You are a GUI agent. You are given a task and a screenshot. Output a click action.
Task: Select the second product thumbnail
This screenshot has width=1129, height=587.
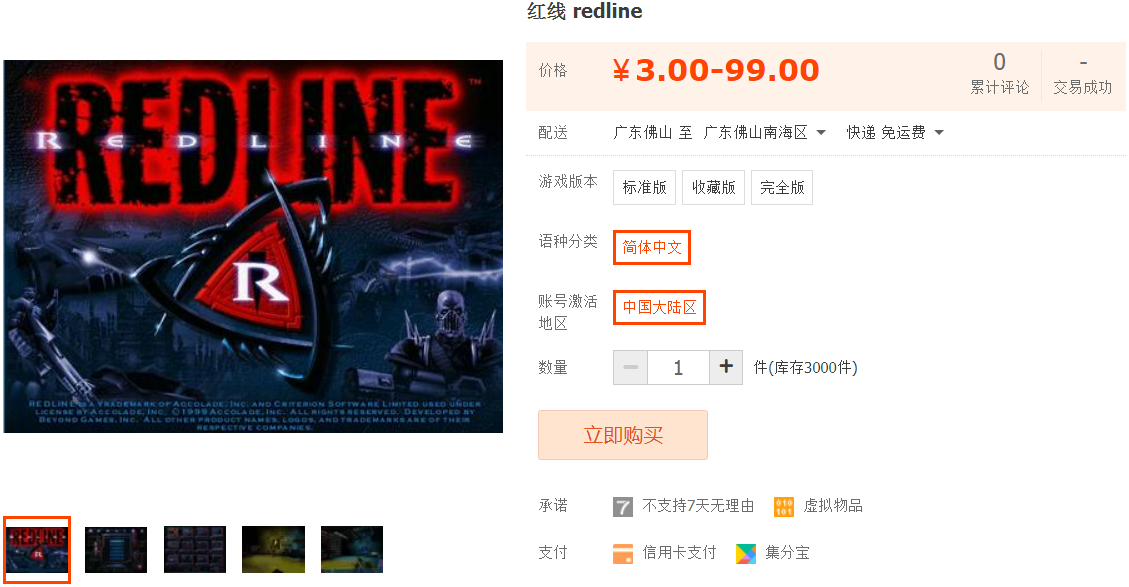(x=116, y=550)
